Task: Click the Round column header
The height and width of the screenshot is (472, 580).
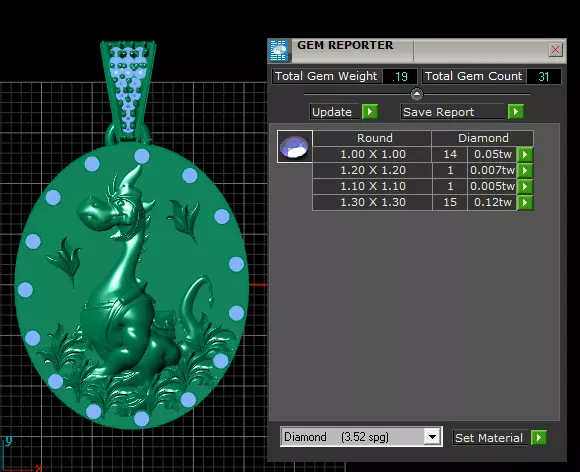Action: tap(372, 138)
